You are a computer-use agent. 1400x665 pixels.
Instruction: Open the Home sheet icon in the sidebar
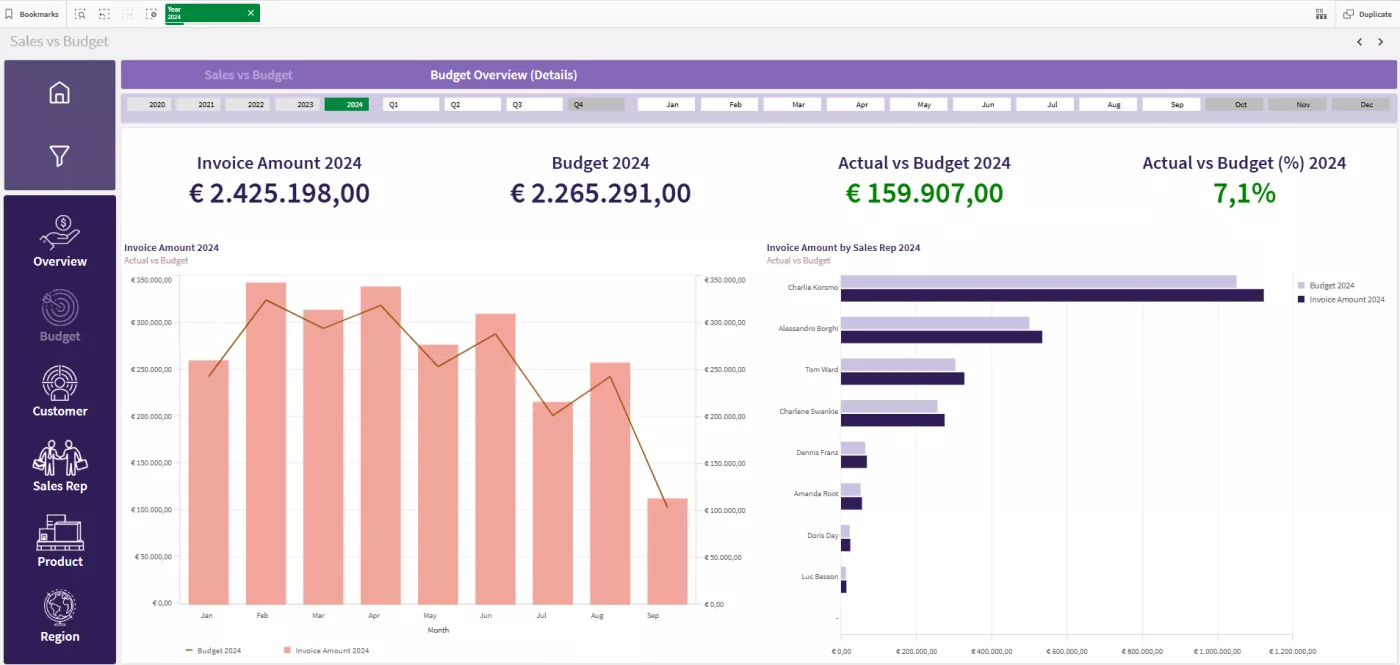(59, 93)
